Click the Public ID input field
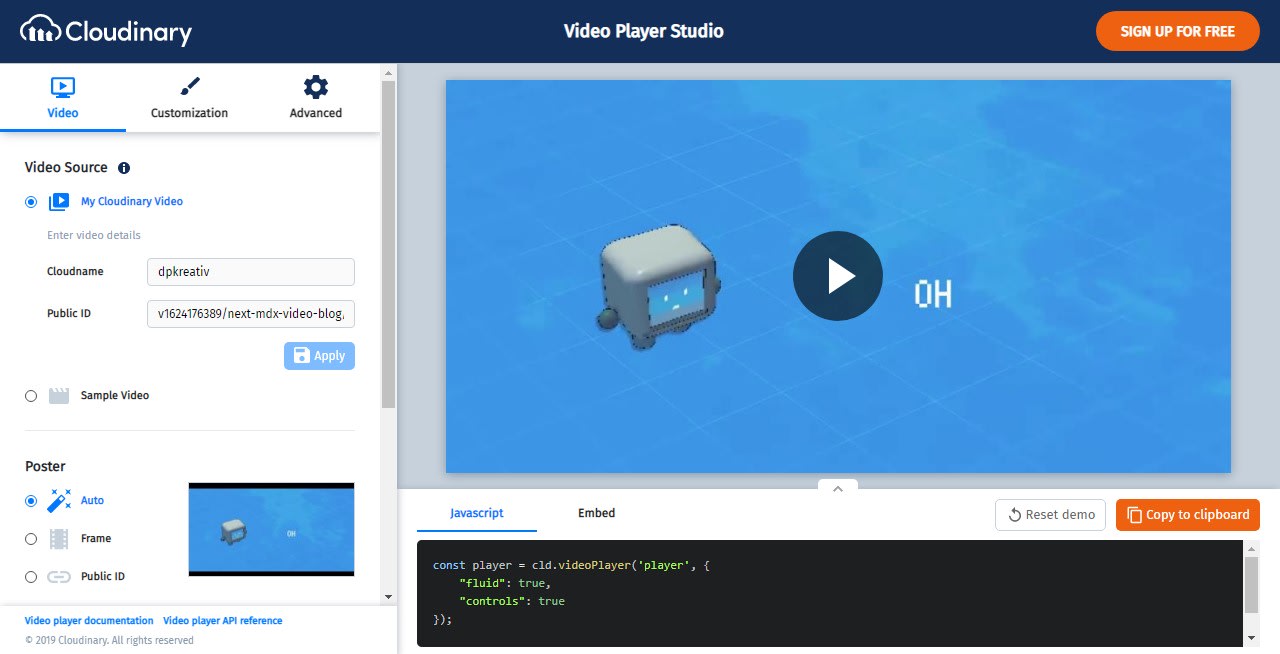Screen dimensions: 1280x654 (x=250, y=314)
